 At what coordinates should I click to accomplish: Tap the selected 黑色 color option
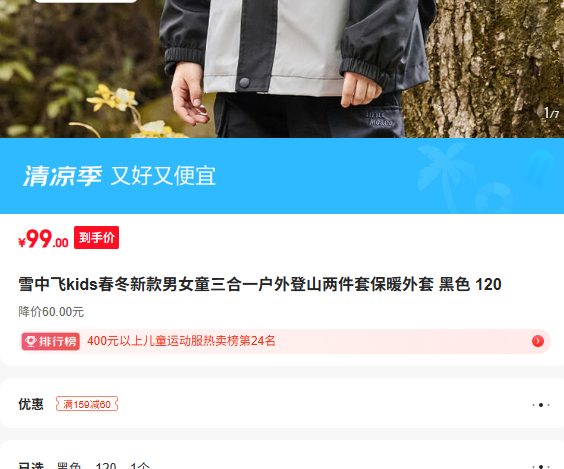(x=69, y=465)
